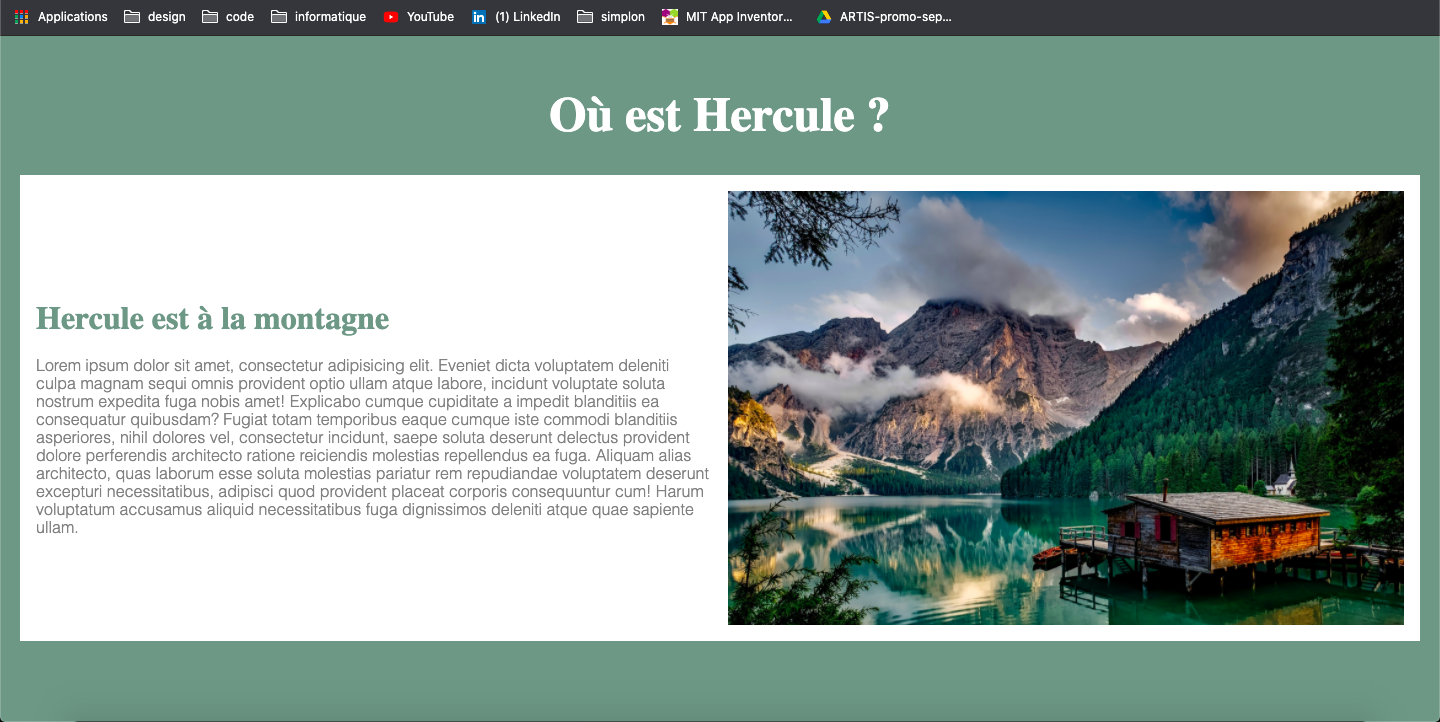
Task: Click the Google Drive icon for ARTIS-promo
Action: (x=824, y=17)
